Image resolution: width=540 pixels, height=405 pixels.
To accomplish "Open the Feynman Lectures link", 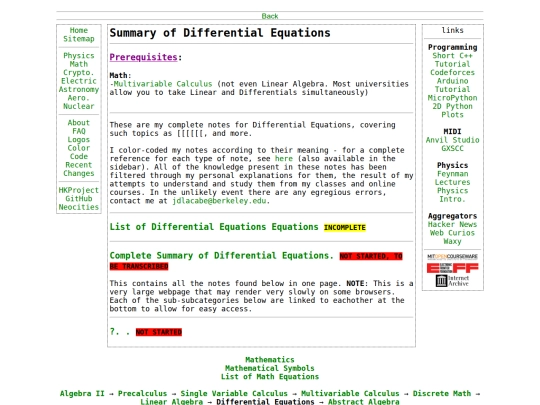I will tap(452, 178).
